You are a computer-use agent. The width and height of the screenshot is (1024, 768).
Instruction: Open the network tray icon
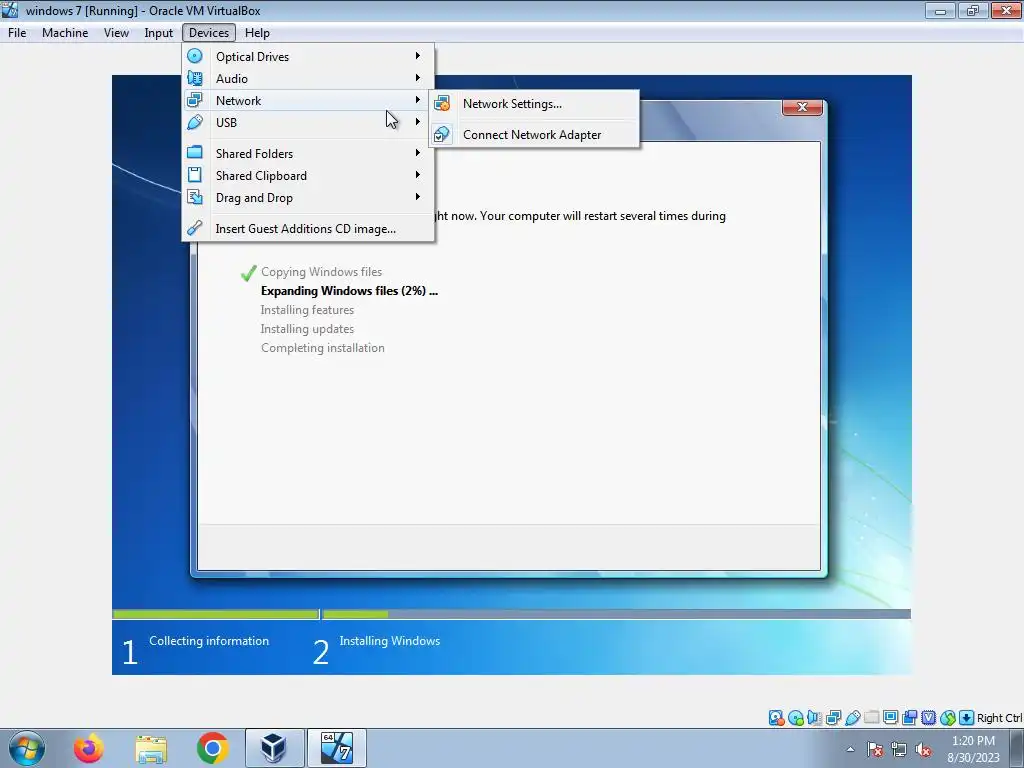tap(899, 749)
